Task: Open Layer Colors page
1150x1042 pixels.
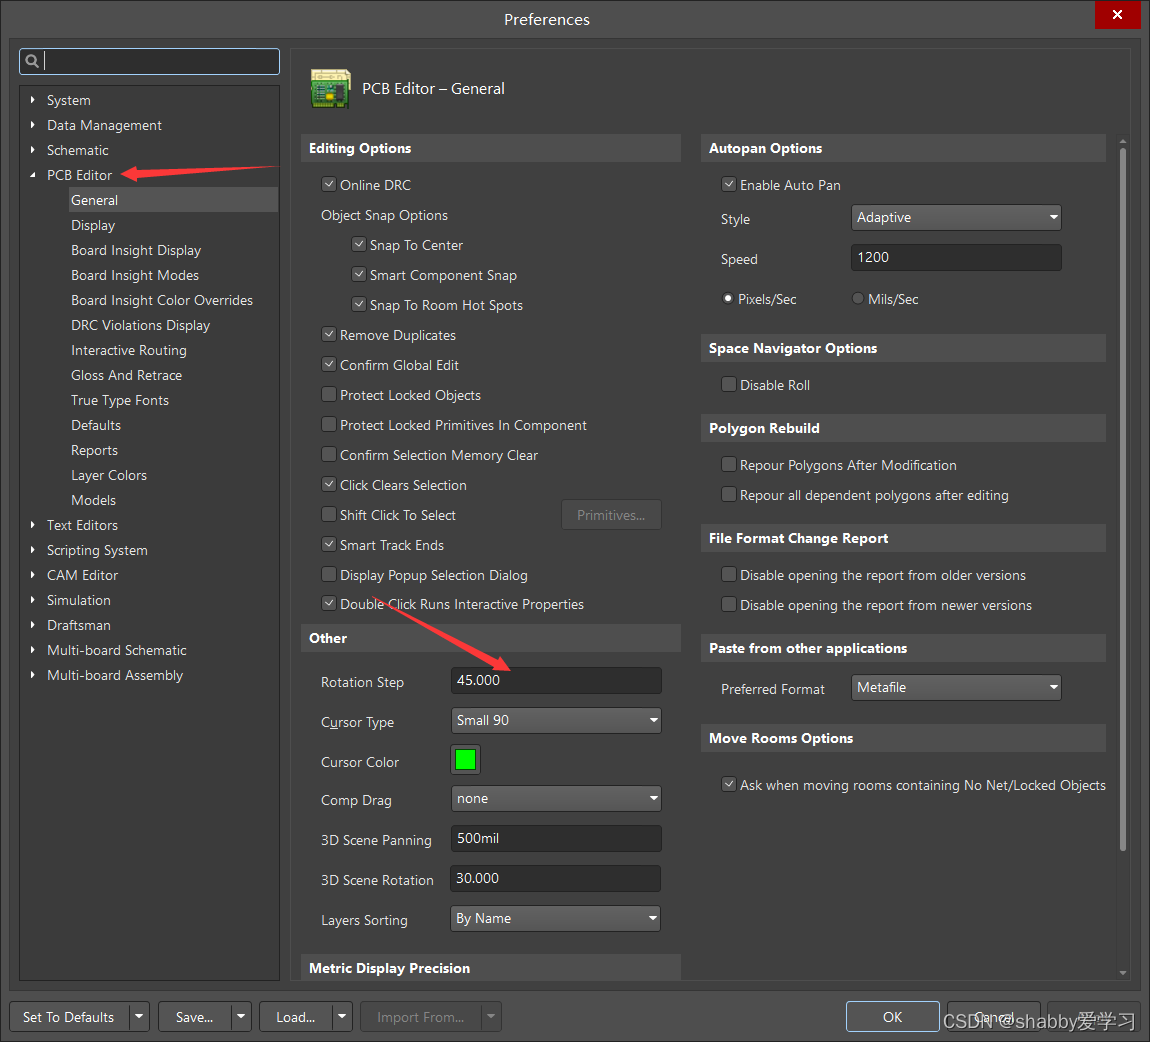Action: [109, 474]
